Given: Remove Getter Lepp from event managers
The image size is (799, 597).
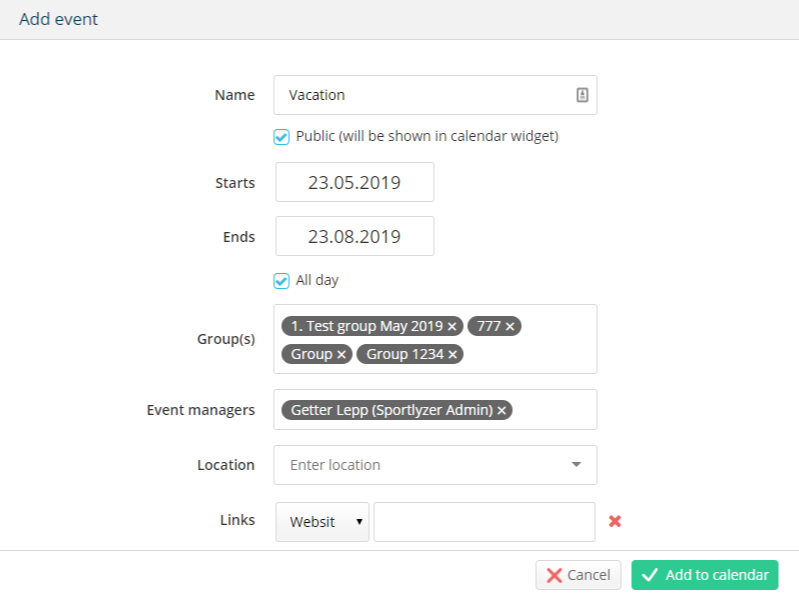Looking at the screenshot, I should point(501,411).
